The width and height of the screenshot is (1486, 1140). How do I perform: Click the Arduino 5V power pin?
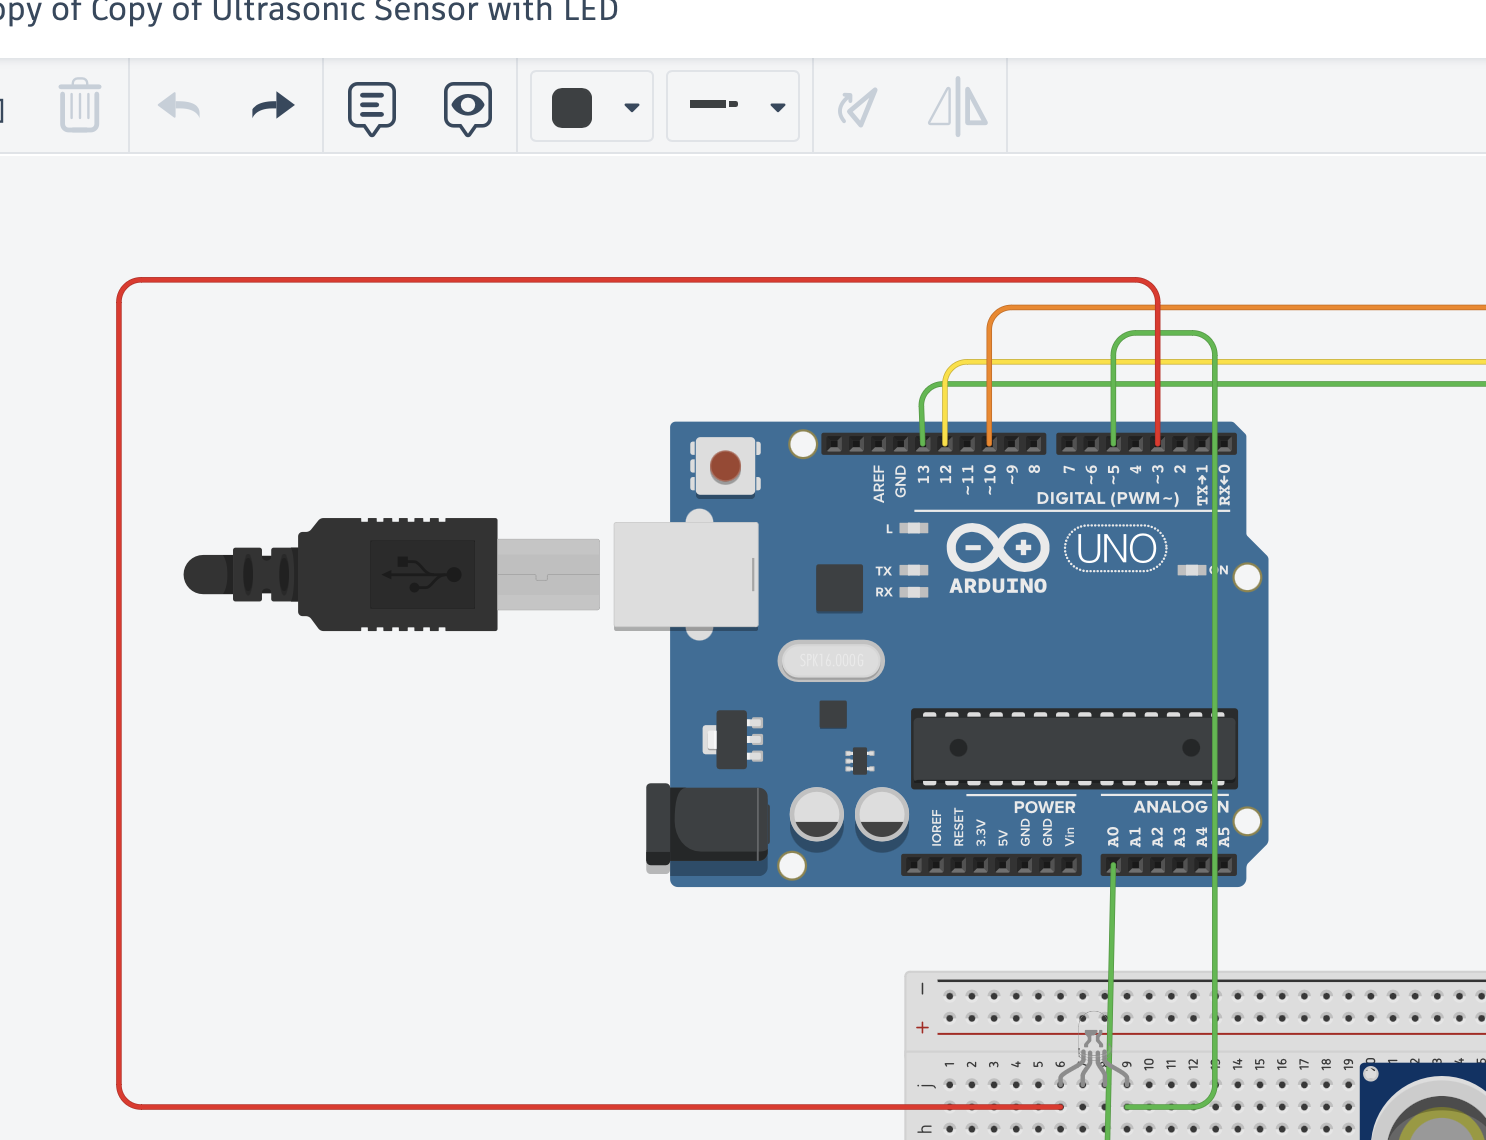point(1003,865)
